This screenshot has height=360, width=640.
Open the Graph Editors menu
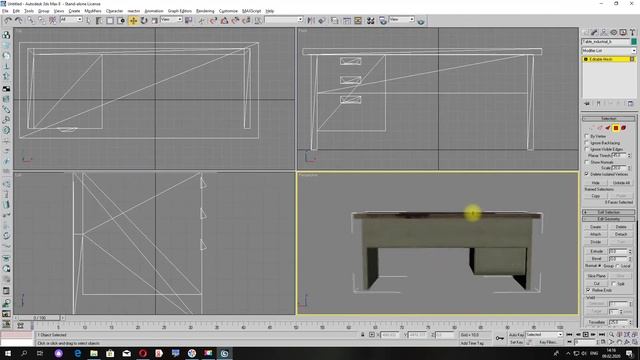click(x=180, y=11)
